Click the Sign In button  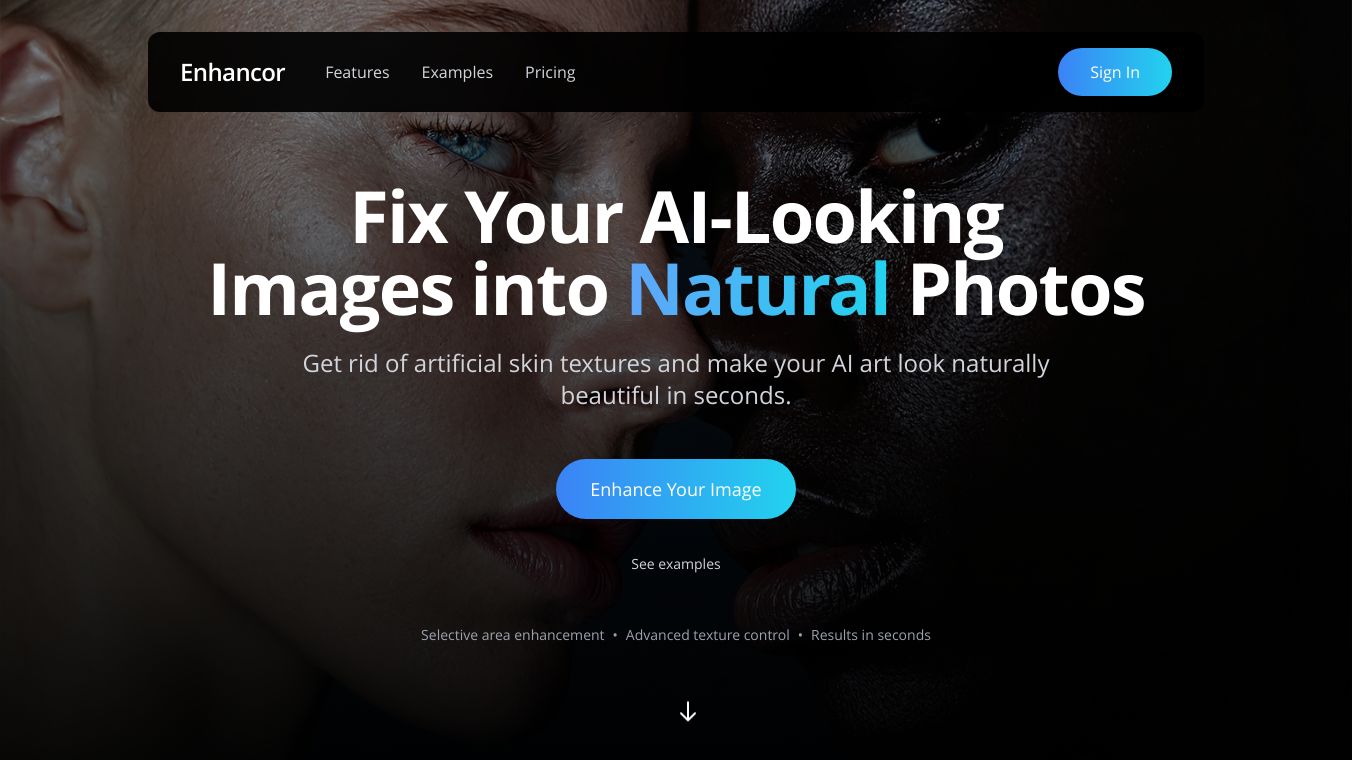point(1114,72)
